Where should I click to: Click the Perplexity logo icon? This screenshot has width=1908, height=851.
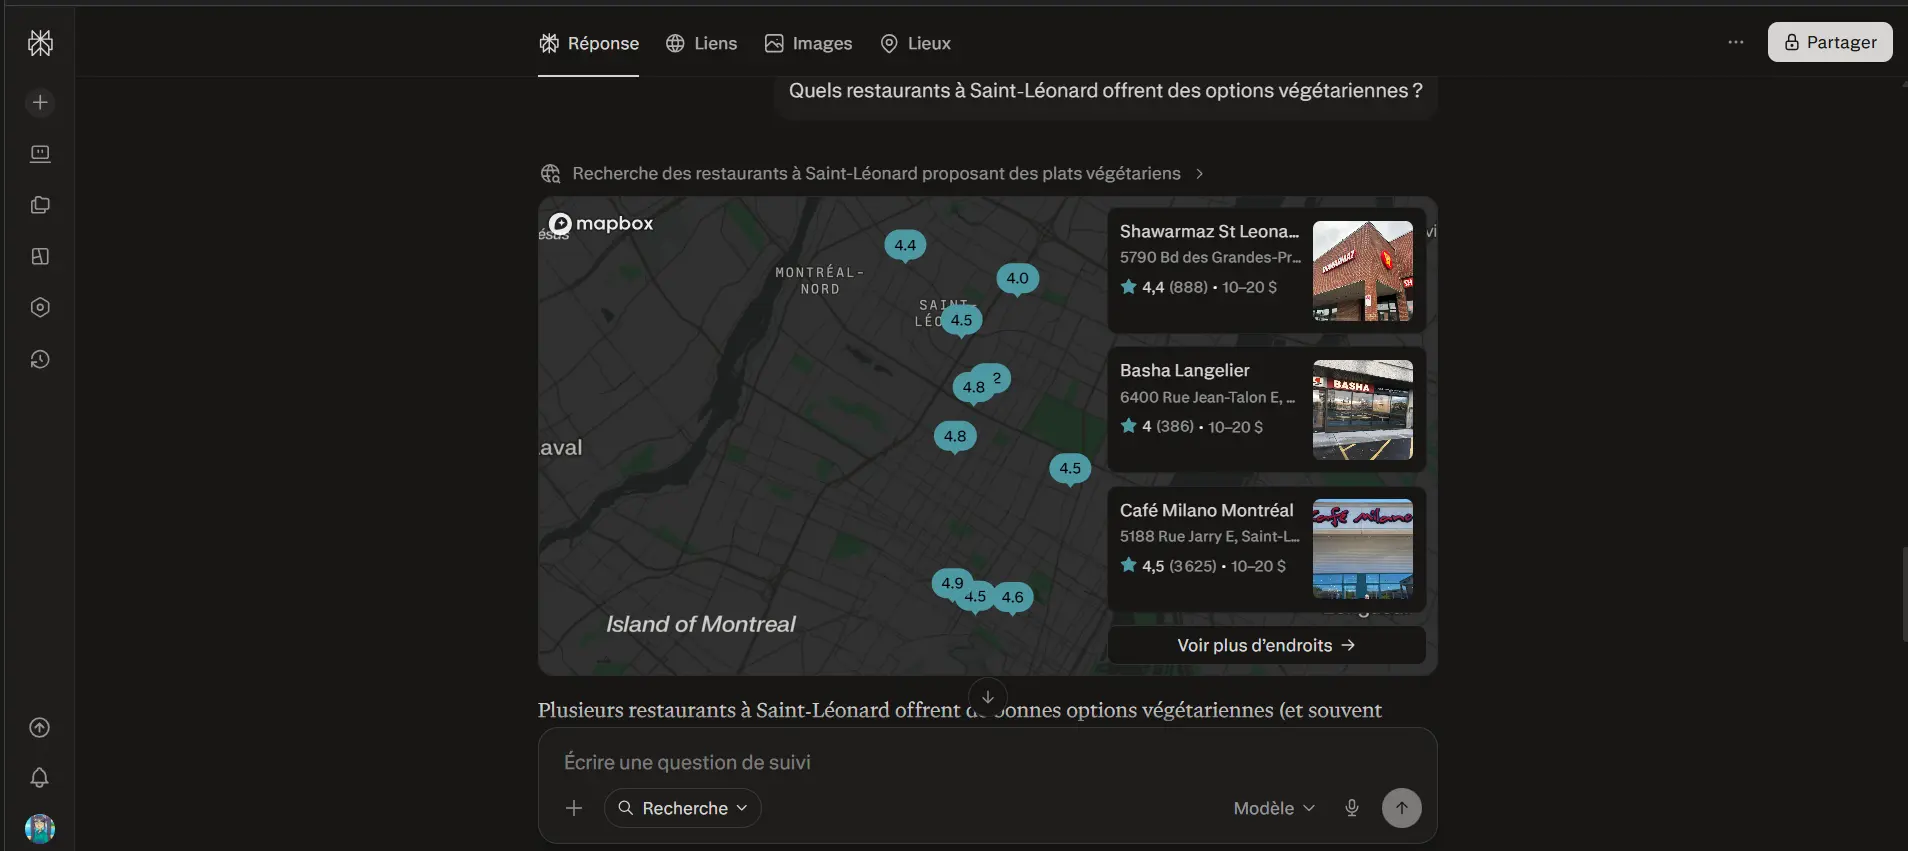coord(40,42)
